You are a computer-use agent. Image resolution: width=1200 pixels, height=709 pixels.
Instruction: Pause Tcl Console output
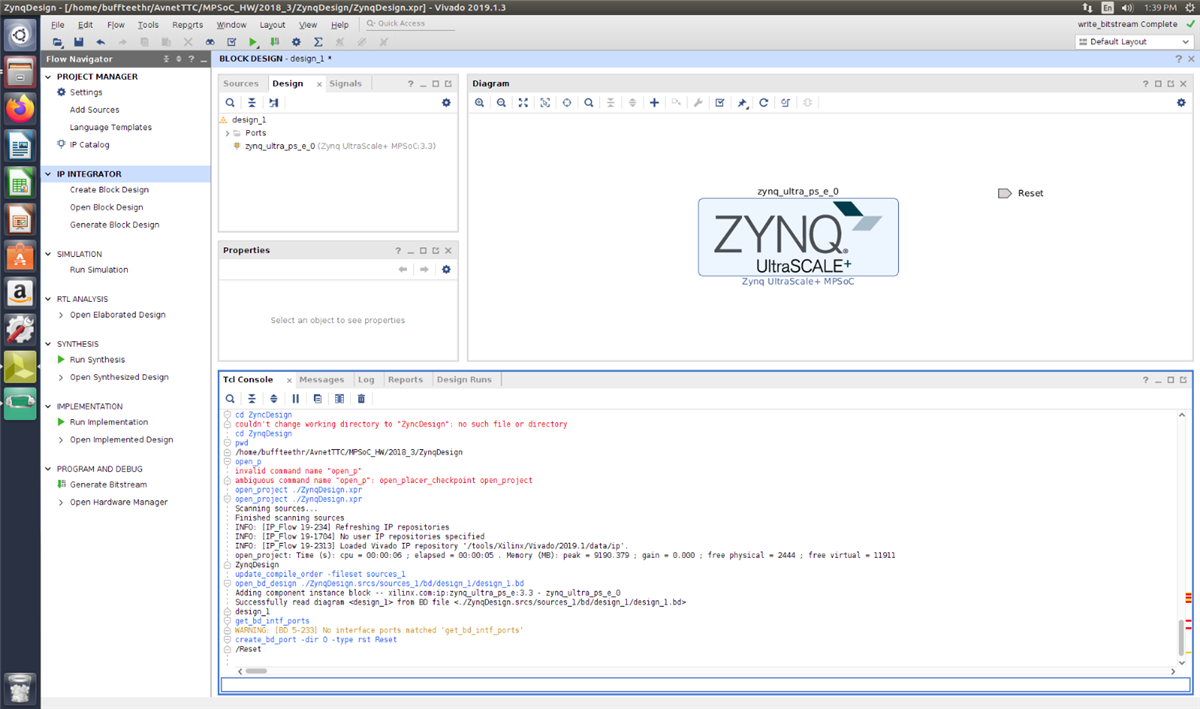296,398
